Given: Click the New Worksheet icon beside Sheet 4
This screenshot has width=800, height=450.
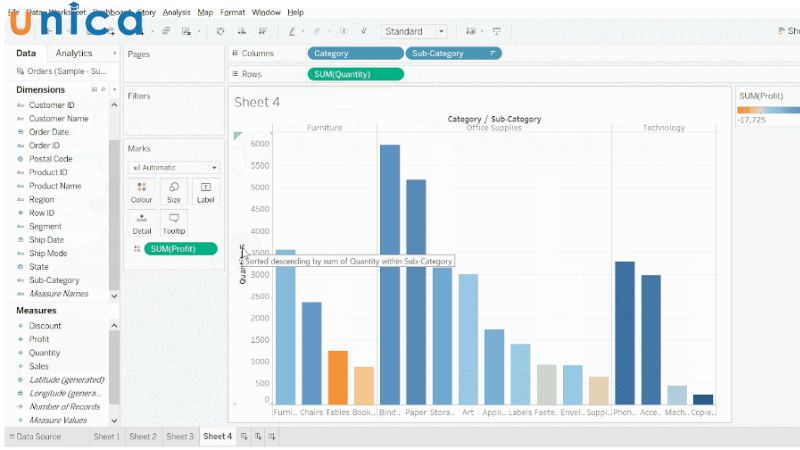Looking at the screenshot, I should point(246,437).
